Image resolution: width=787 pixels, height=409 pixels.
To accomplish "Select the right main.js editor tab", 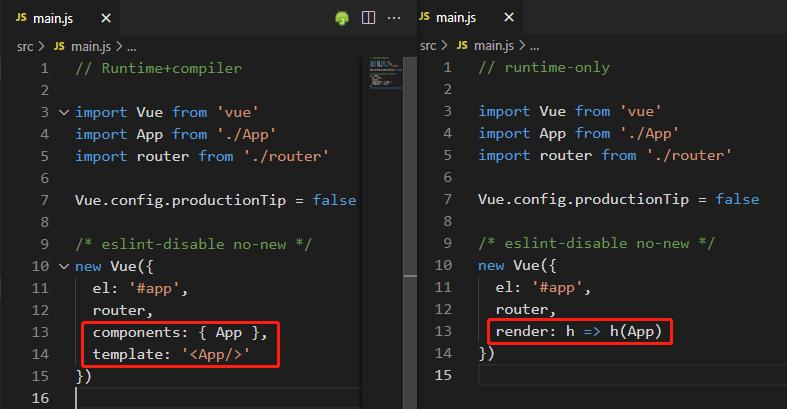I will click(x=468, y=18).
